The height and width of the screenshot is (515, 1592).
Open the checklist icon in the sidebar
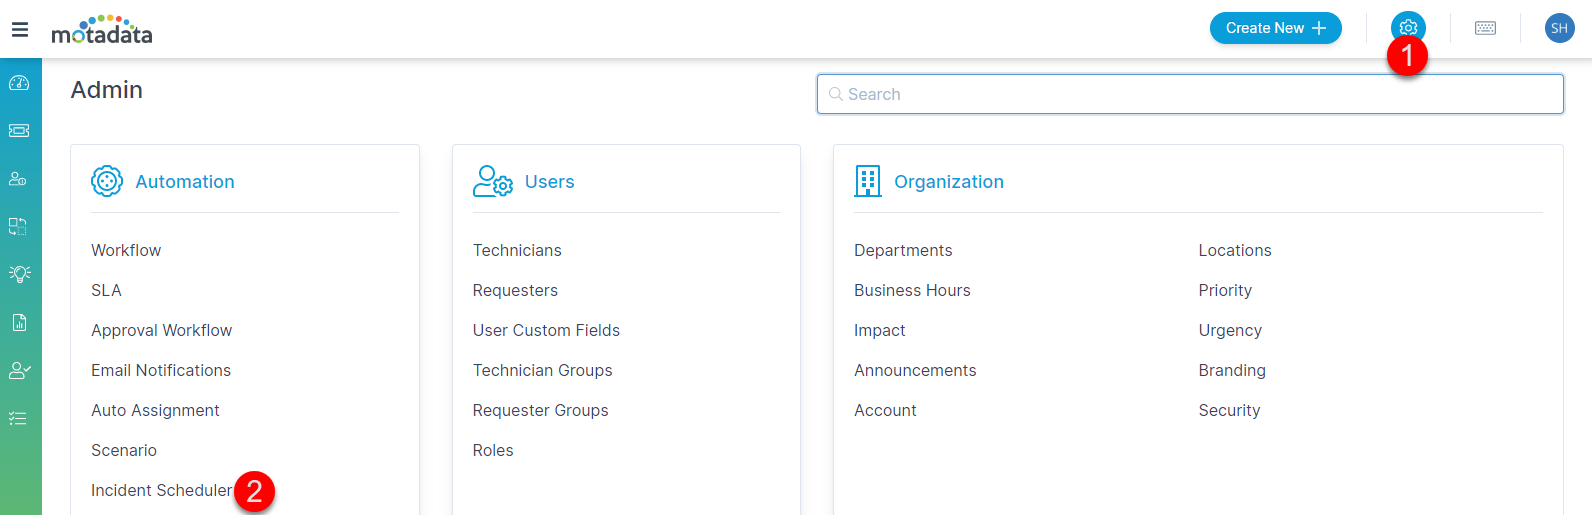pos(18,418)
